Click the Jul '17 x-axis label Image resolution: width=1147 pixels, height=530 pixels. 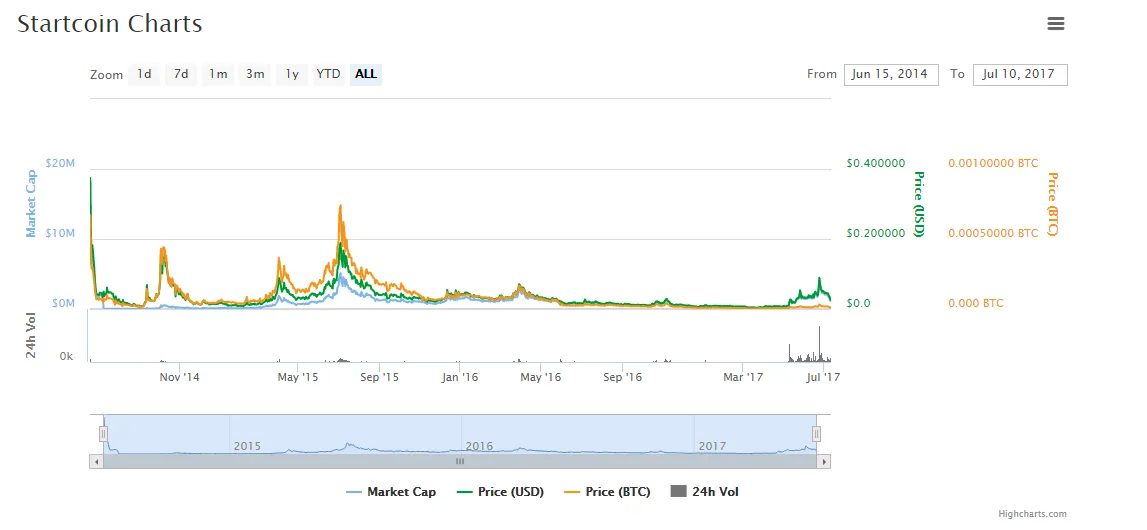824,377
